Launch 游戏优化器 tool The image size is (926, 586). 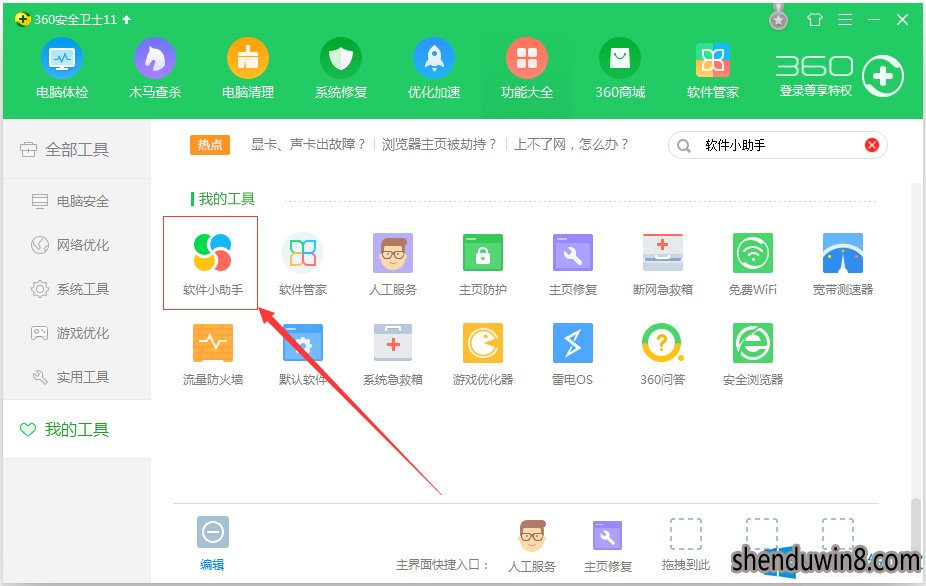[482, 354]
